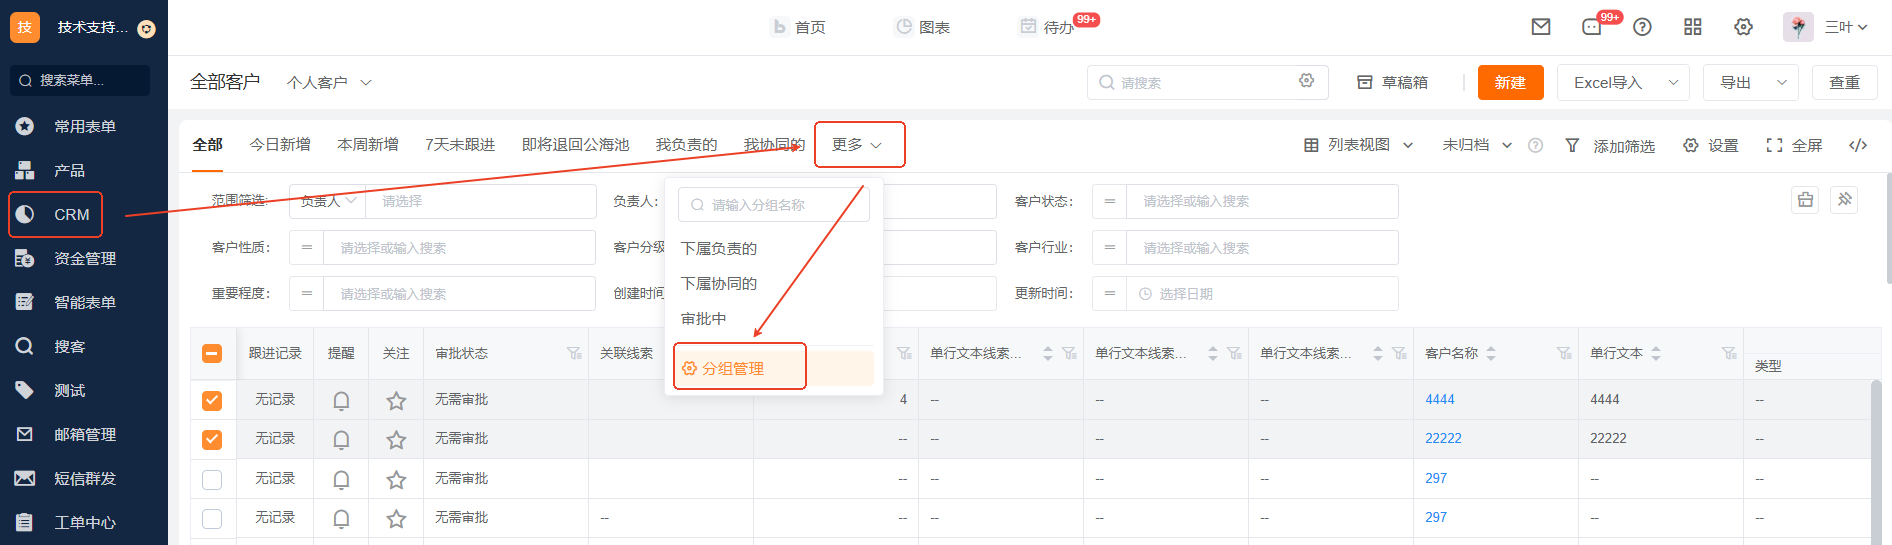This screenshot has height=545, width=1892.
Task: Expand the Excel导入 dropdown arrow
Action: click(1673, 83)
